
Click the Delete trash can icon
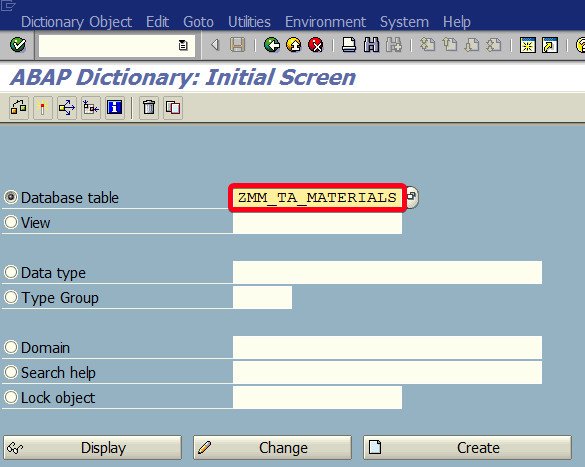coord(149,108)
